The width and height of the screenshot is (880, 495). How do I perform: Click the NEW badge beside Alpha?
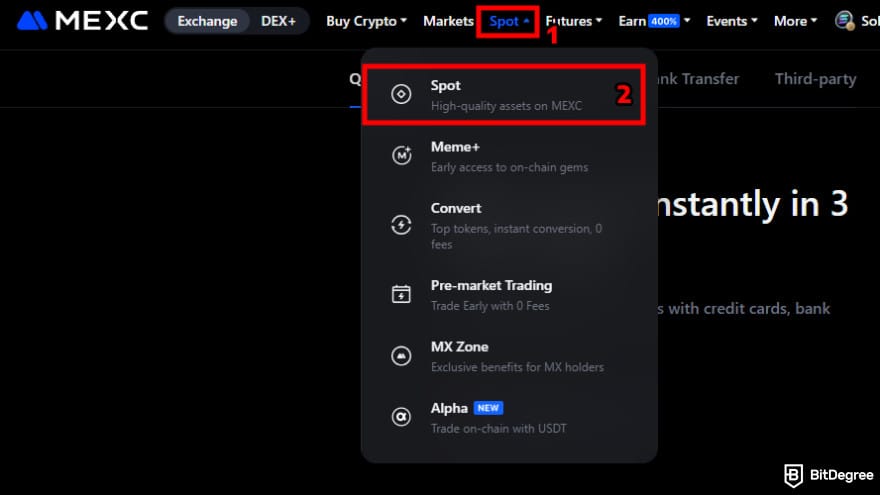(488, 408)
